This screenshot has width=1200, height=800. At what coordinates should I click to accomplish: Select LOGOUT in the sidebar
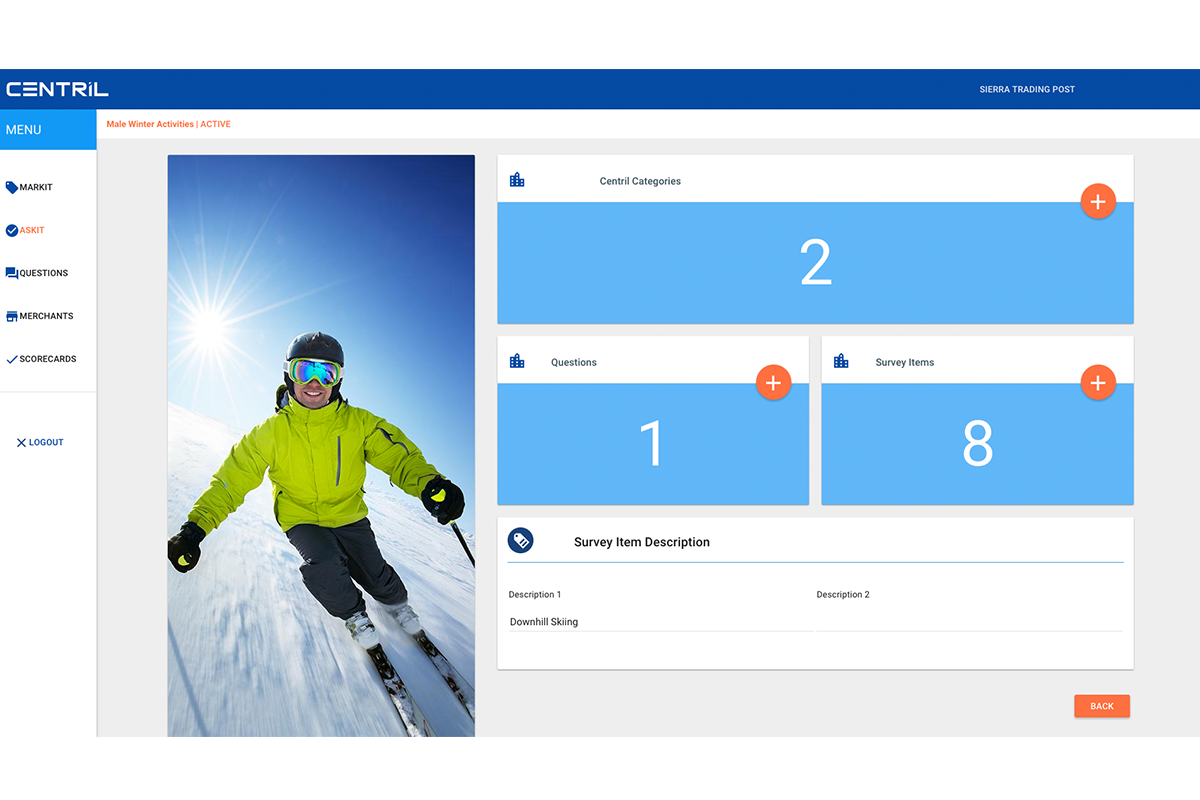click(40, 442)
